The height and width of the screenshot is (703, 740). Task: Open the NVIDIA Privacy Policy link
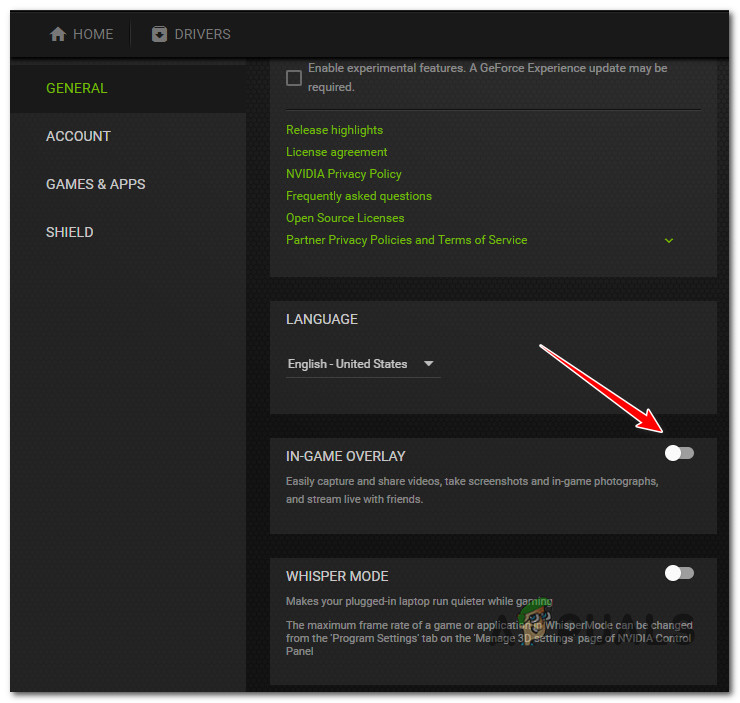[x=344, y=174]
